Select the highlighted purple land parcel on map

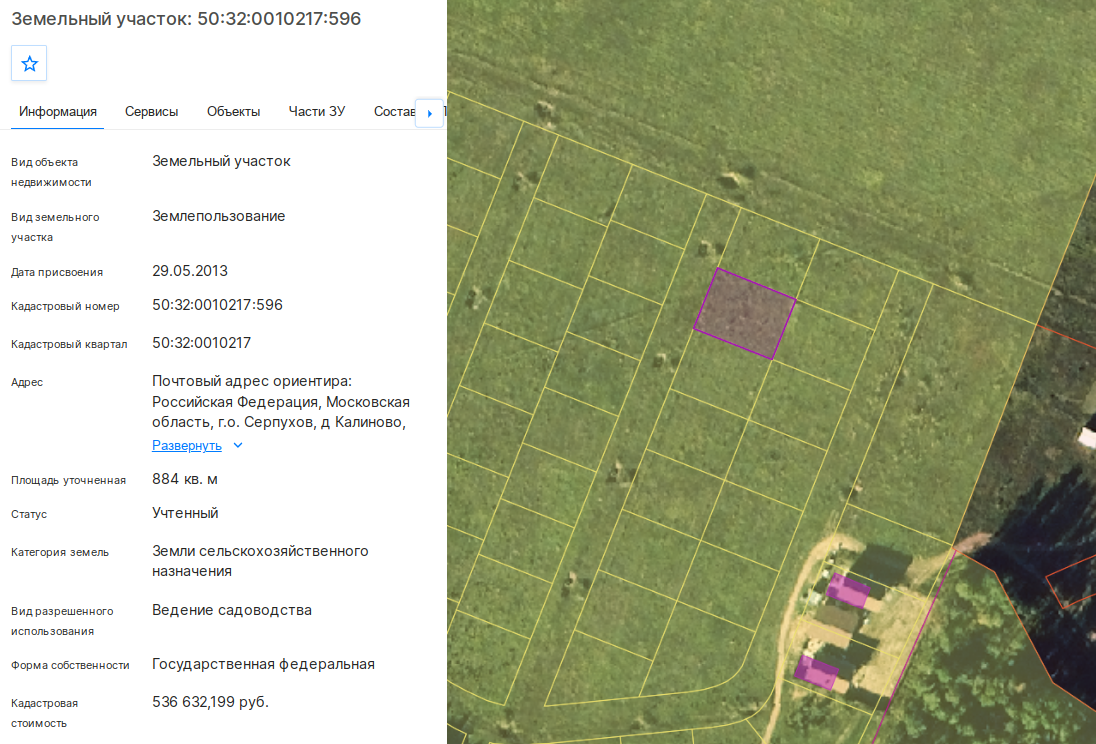[x=745, y=313]
